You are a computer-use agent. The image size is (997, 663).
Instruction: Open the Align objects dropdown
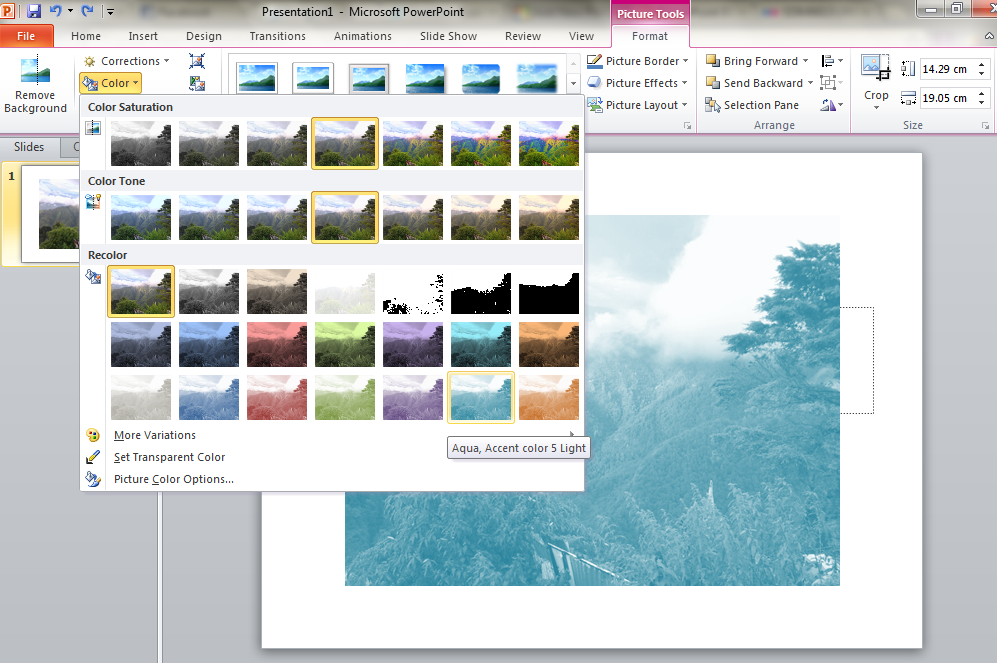pyautogui.click(x=832, y=61)
